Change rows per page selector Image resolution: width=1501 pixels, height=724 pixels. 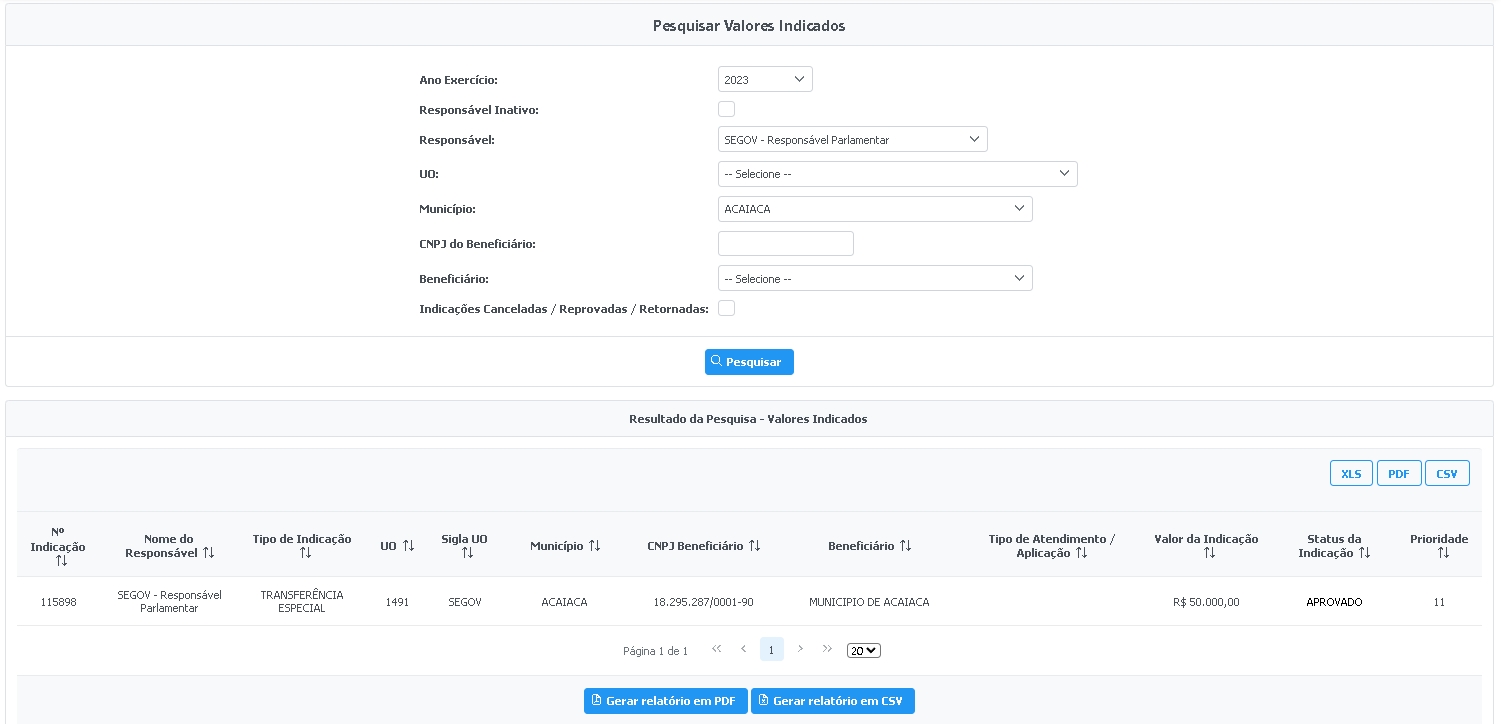863,650
